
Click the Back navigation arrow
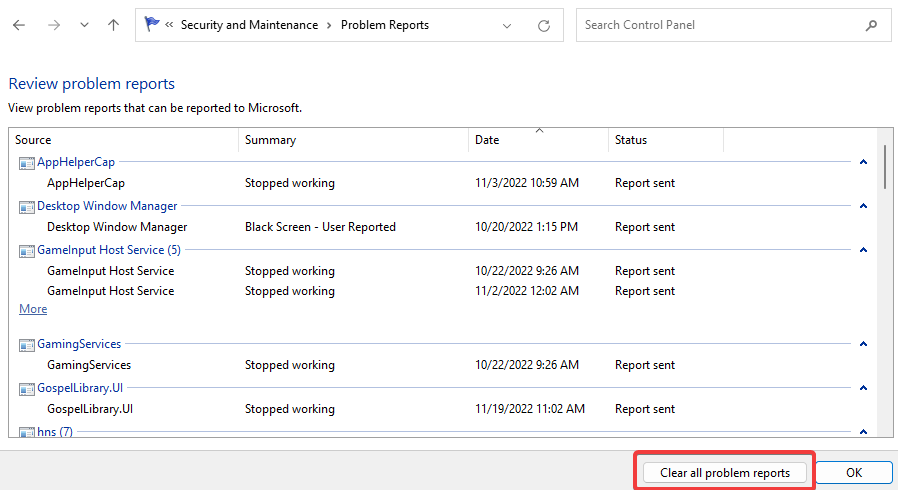point(19,25)
